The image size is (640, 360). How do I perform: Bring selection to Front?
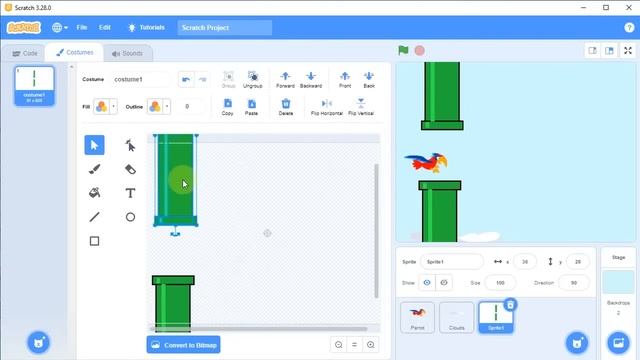(x=345, y=80)
